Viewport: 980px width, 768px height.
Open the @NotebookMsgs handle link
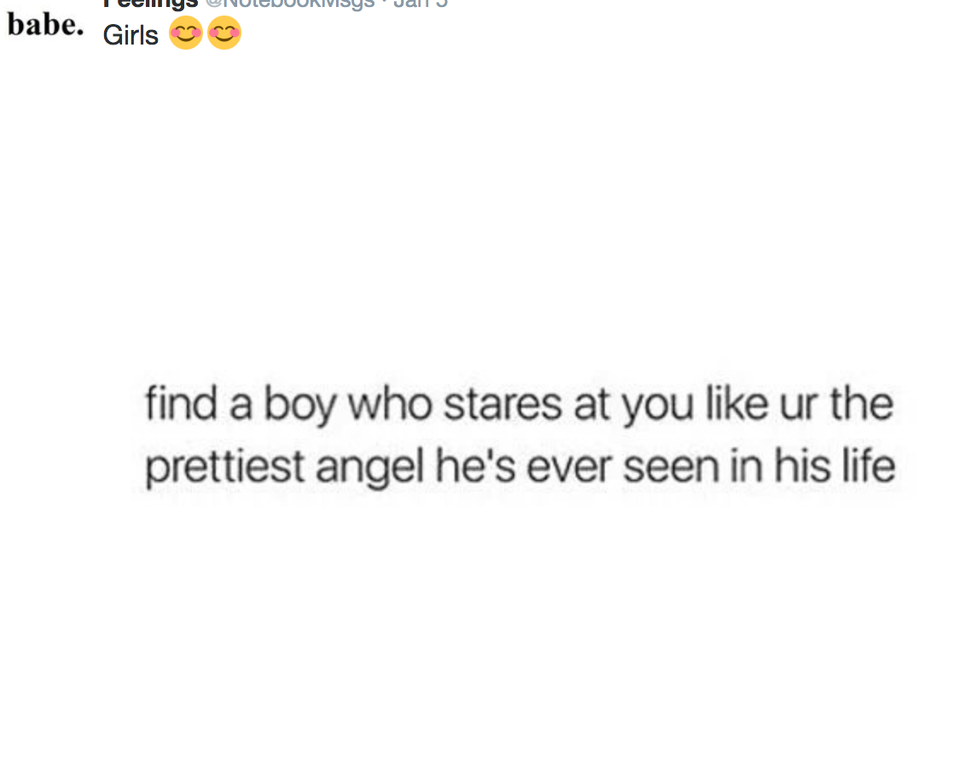click(290, 4)
